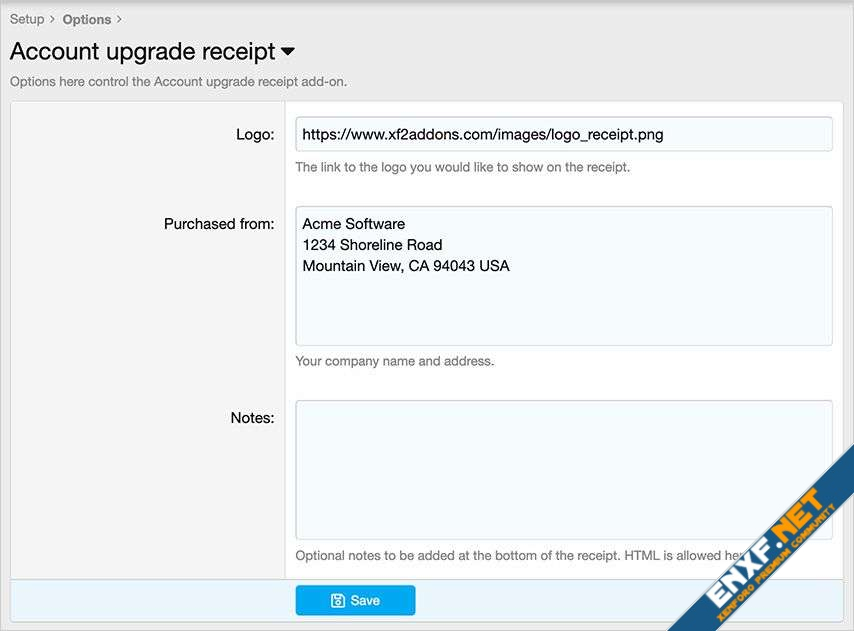
Task: Click the Purchased from field label
Action: click(x=218, y=224)
